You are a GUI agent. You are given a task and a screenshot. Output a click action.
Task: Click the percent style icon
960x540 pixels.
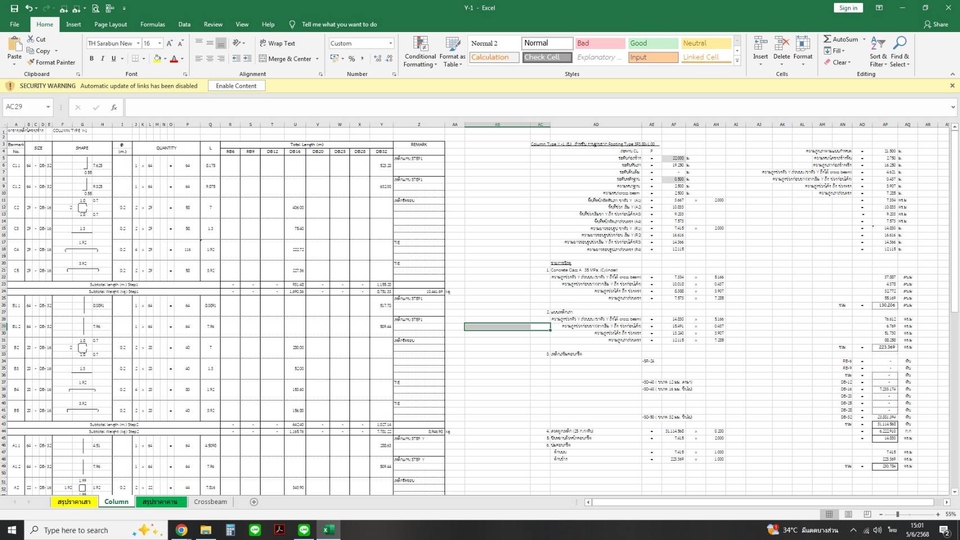tap(351, 59)
